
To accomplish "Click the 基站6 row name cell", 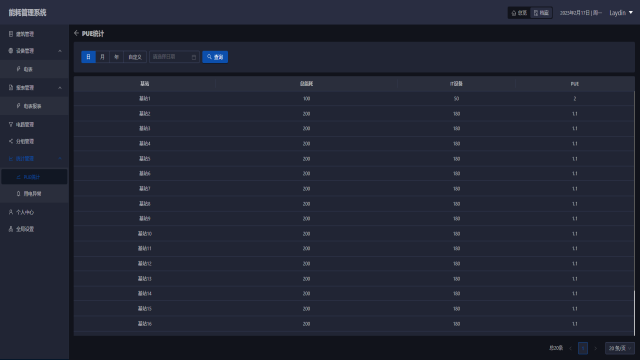I will (144, 173).
